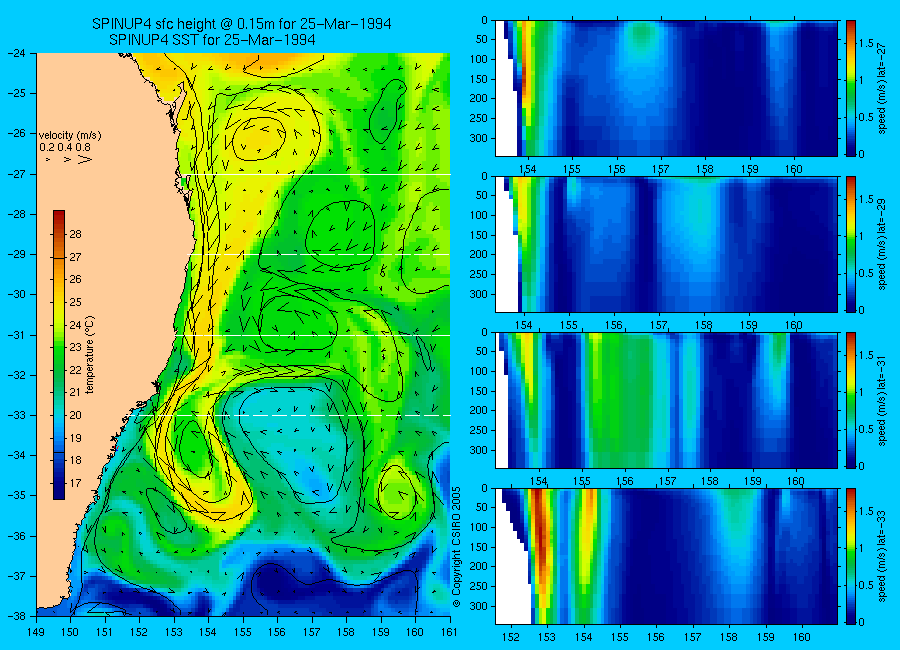This screenshot has height=650, width=900.
Task: Click the largest velocity legend arrow
Action: click(85, 158)
